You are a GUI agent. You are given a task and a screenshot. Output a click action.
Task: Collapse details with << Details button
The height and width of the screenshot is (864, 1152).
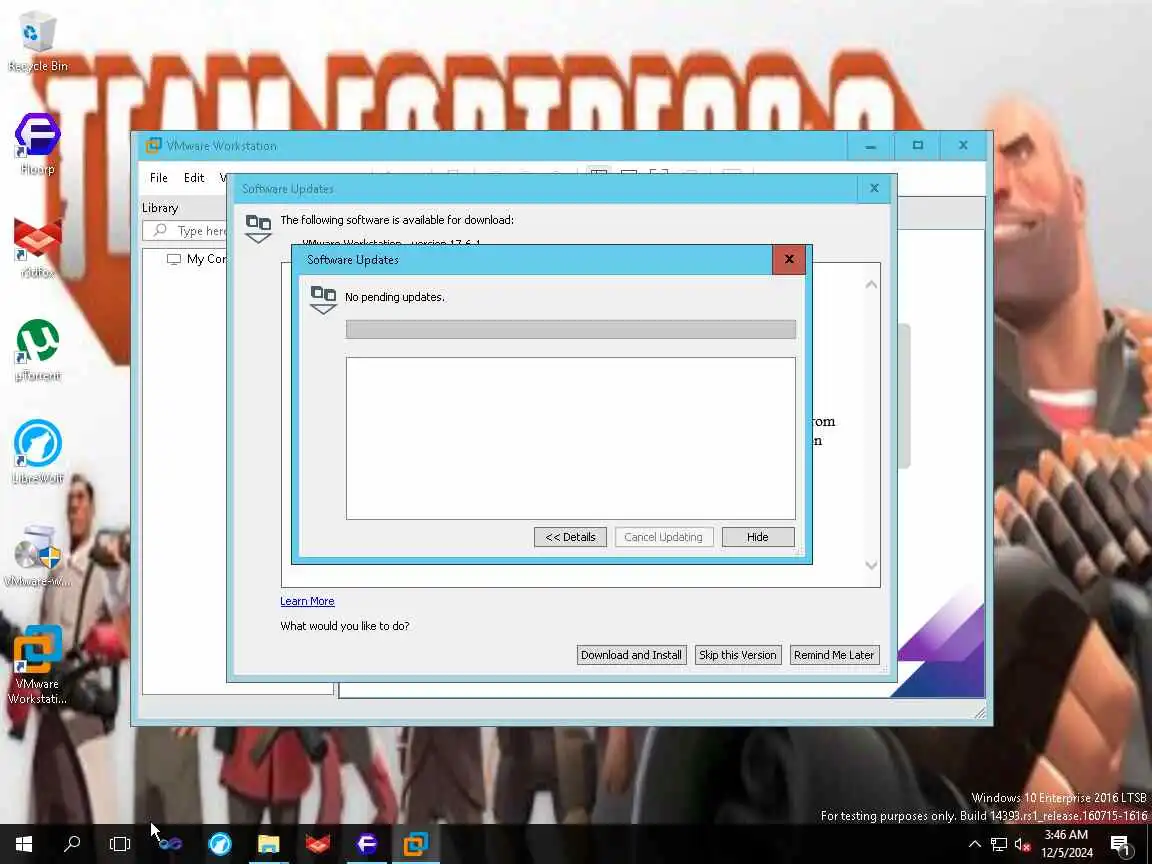coord(570,537)
